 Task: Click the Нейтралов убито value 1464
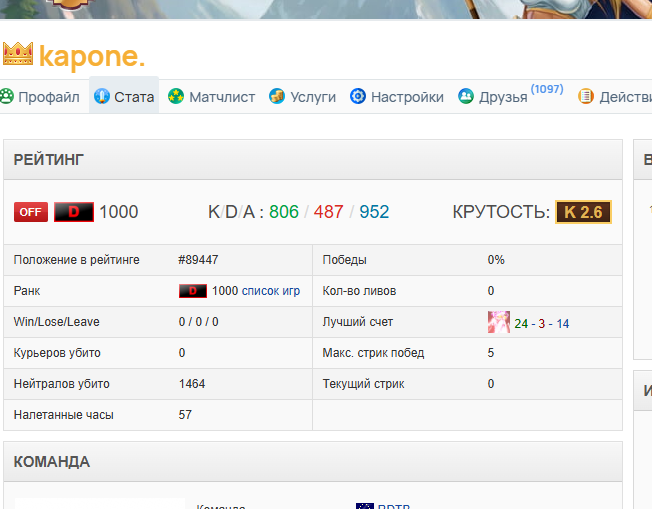[x=192, y=384]
